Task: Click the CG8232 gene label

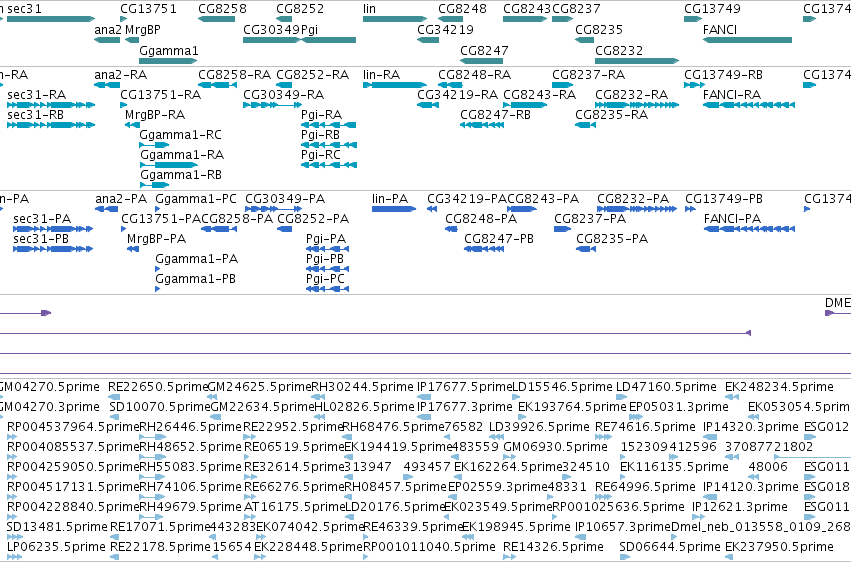Action: (619, 50)
